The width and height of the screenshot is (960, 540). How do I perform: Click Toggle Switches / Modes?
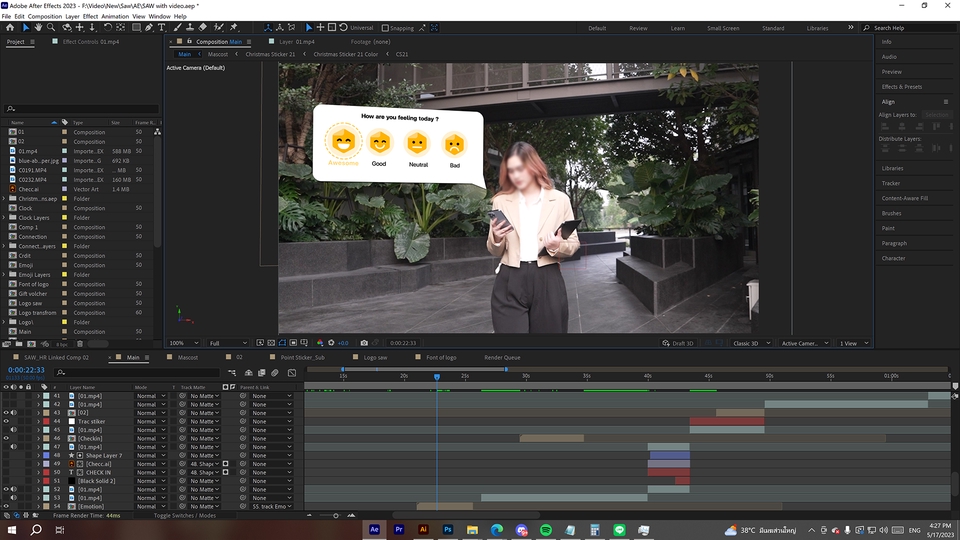click(184, 516)
